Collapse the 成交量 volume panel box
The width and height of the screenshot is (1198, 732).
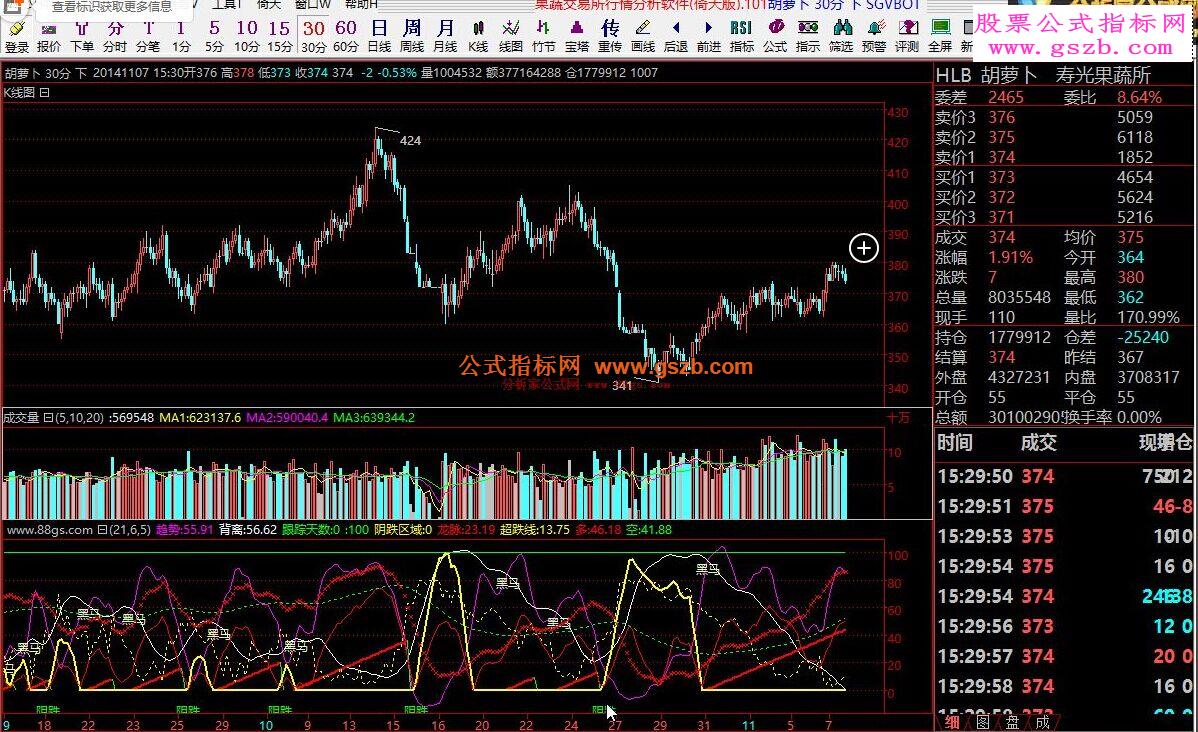(x=48, y=418)
